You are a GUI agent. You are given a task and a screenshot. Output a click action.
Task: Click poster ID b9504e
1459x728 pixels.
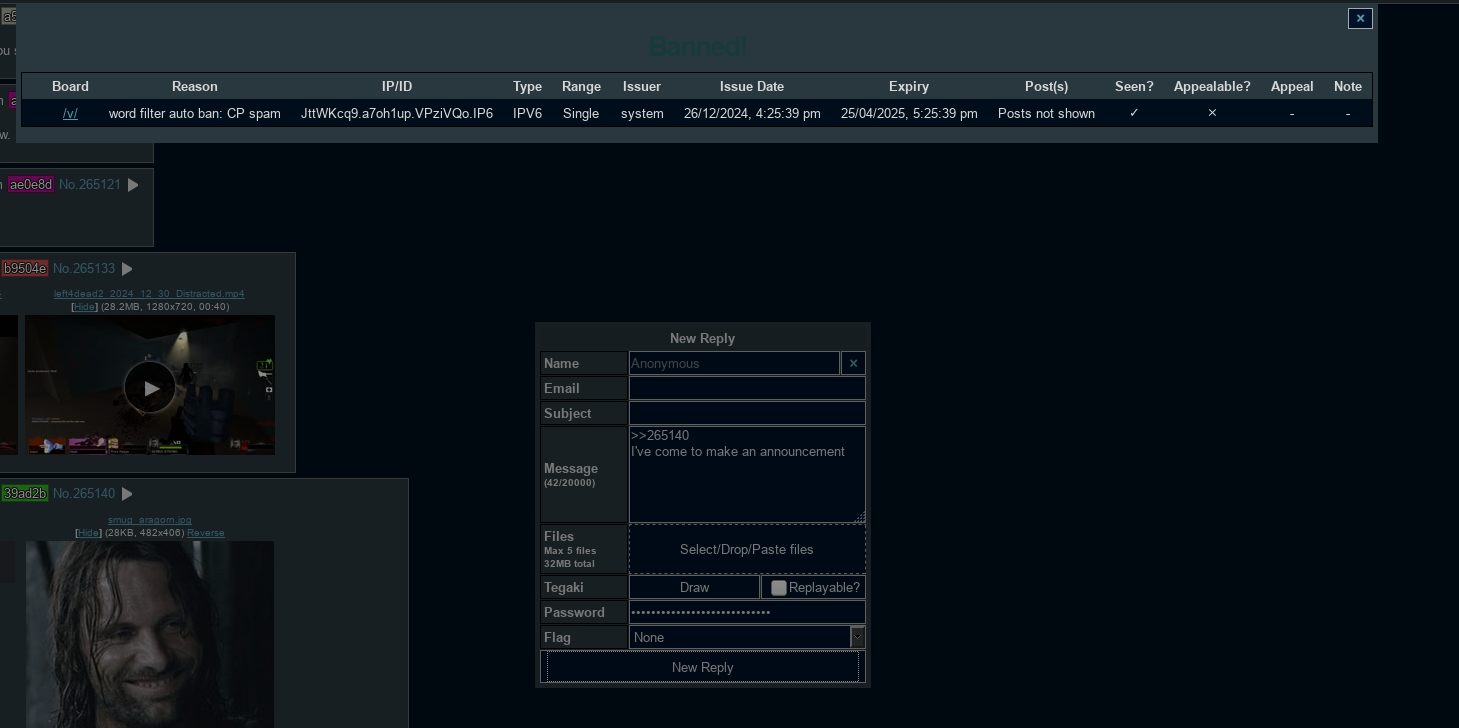pos(25,269)
